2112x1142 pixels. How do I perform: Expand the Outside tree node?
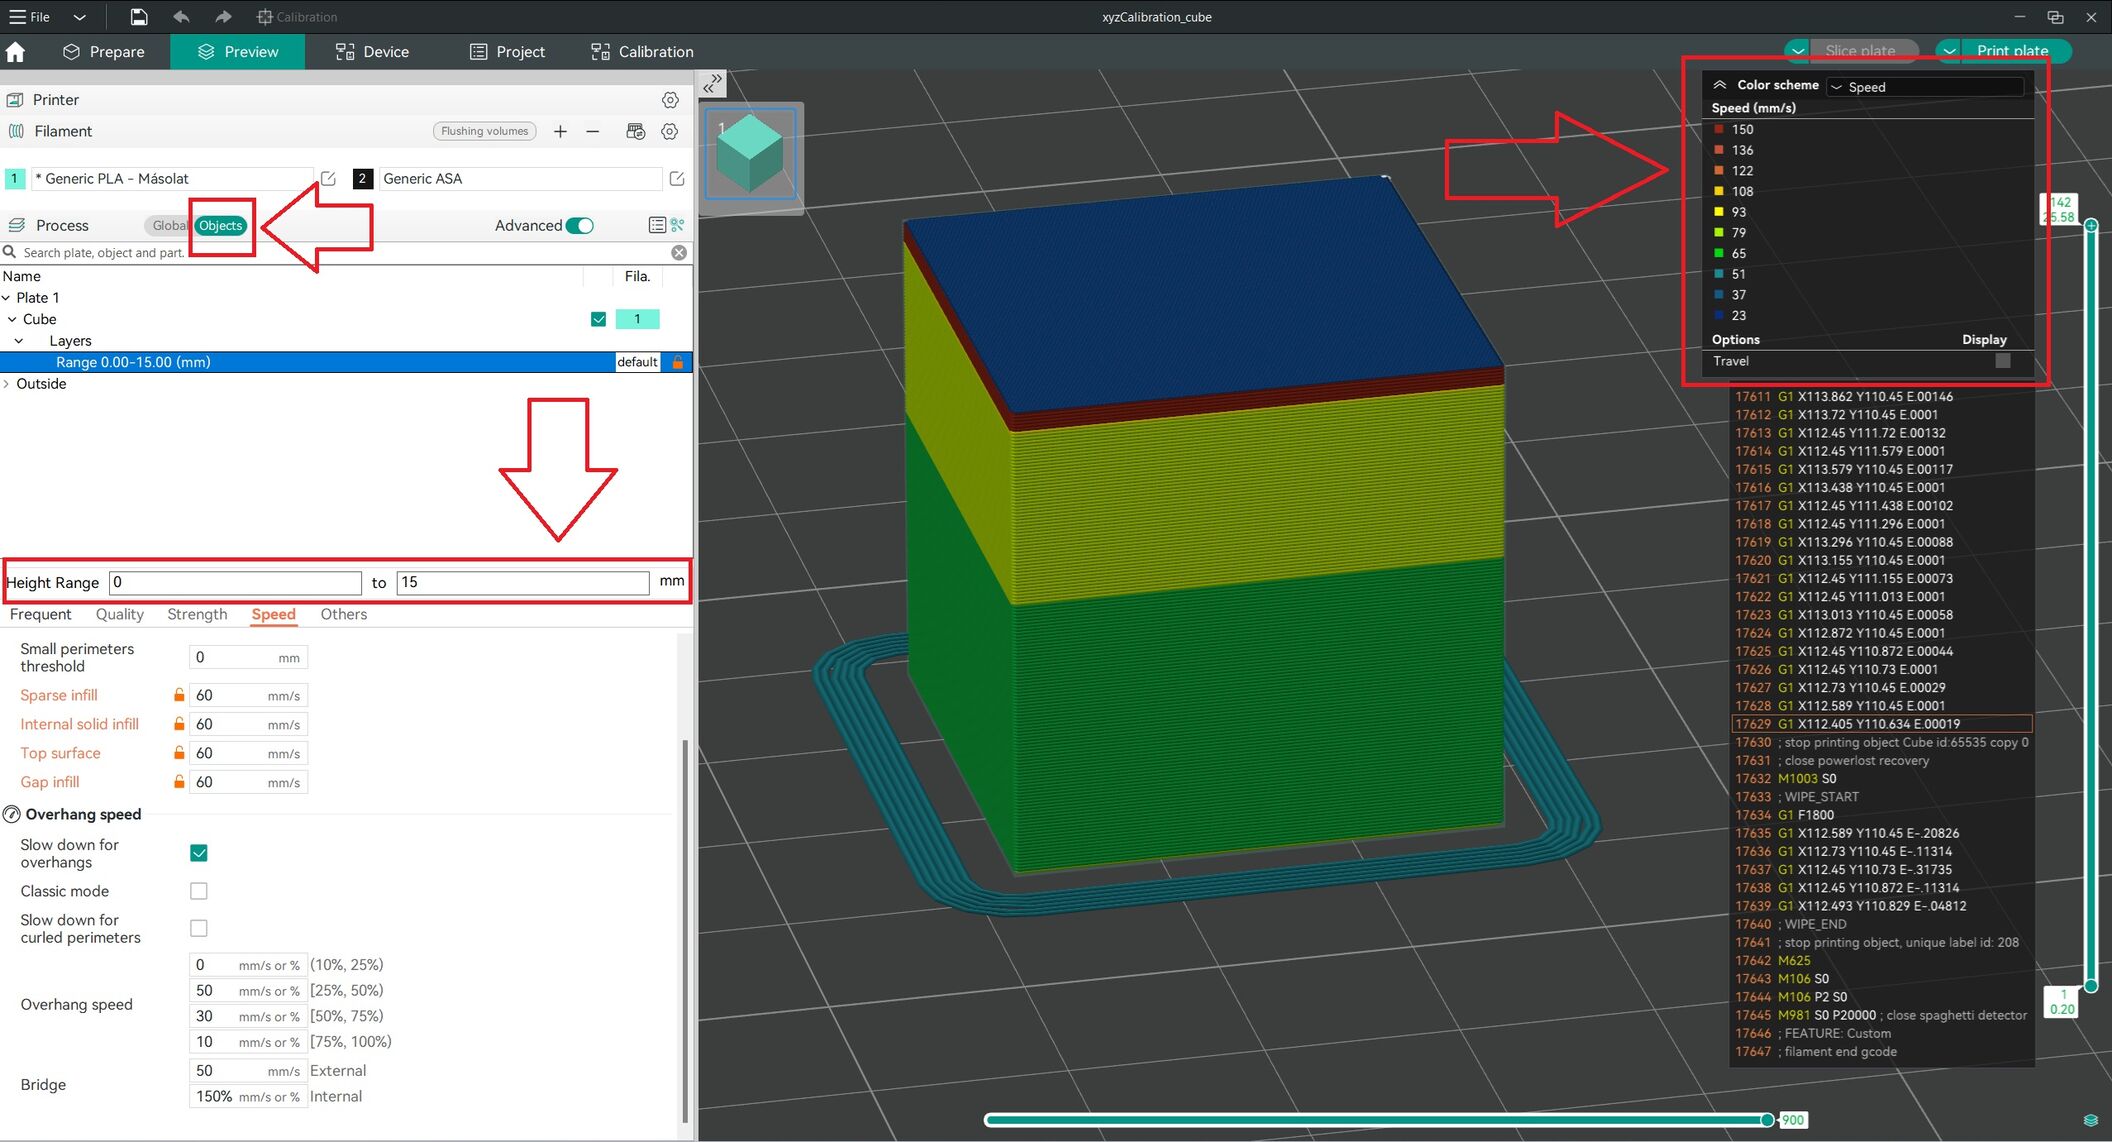(7, 384)
